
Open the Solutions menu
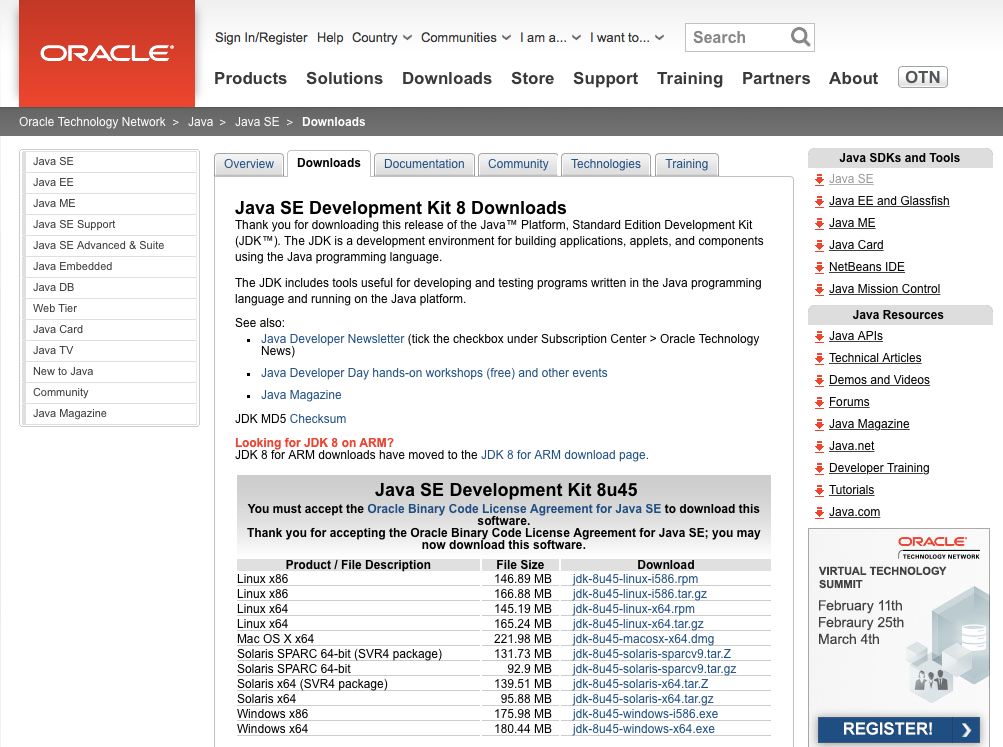coord(344,78)
